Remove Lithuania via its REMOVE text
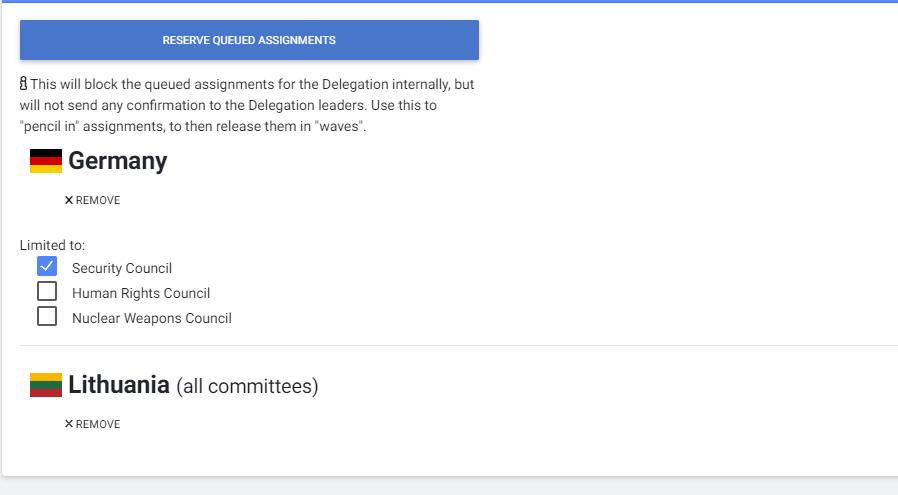The height and width of the screenshot is (495, 898). click(x=98, y=424)
